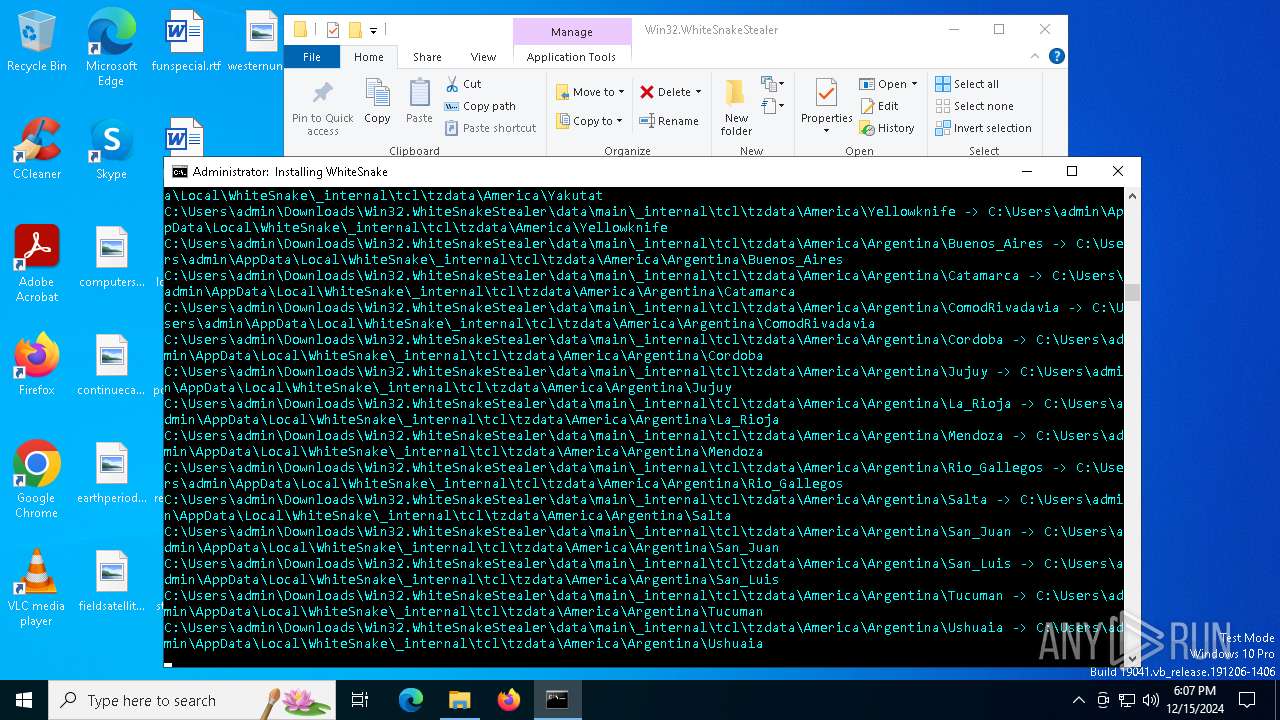1280x720 pixels.
Task: Select the computers image file on desktop
Action: (111, 257)
